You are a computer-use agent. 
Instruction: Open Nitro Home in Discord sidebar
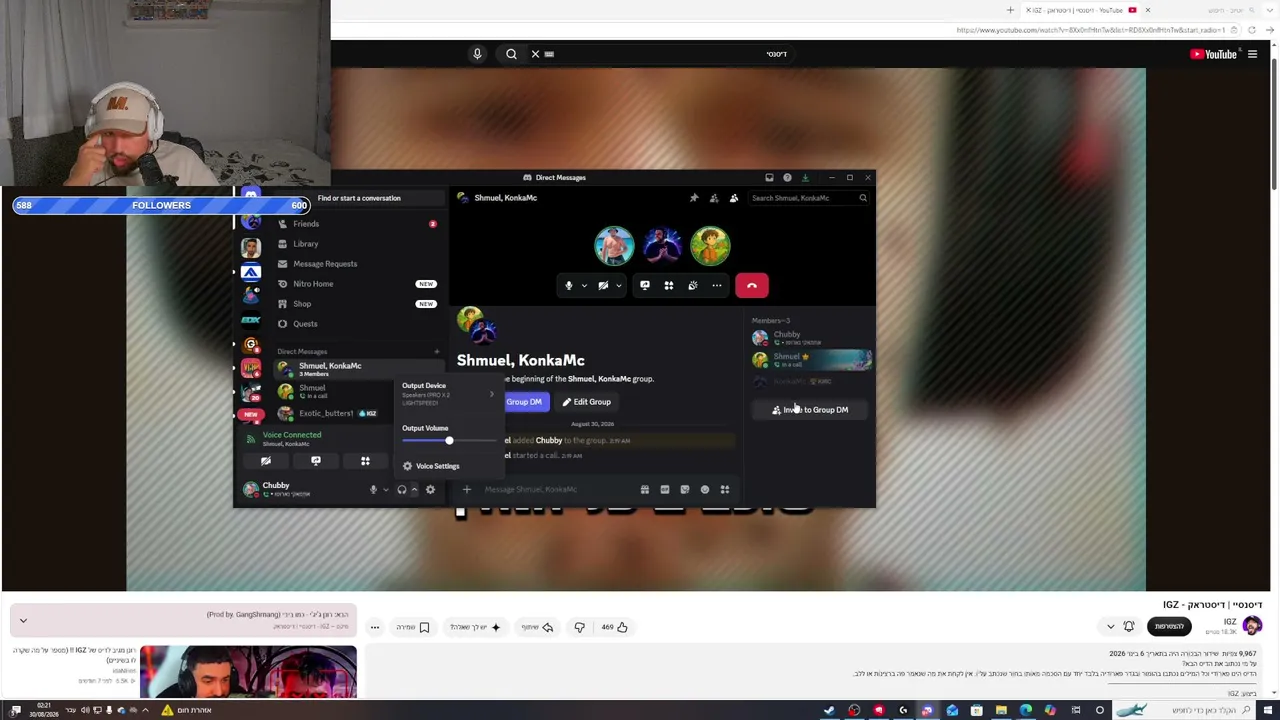click(357, 284)
